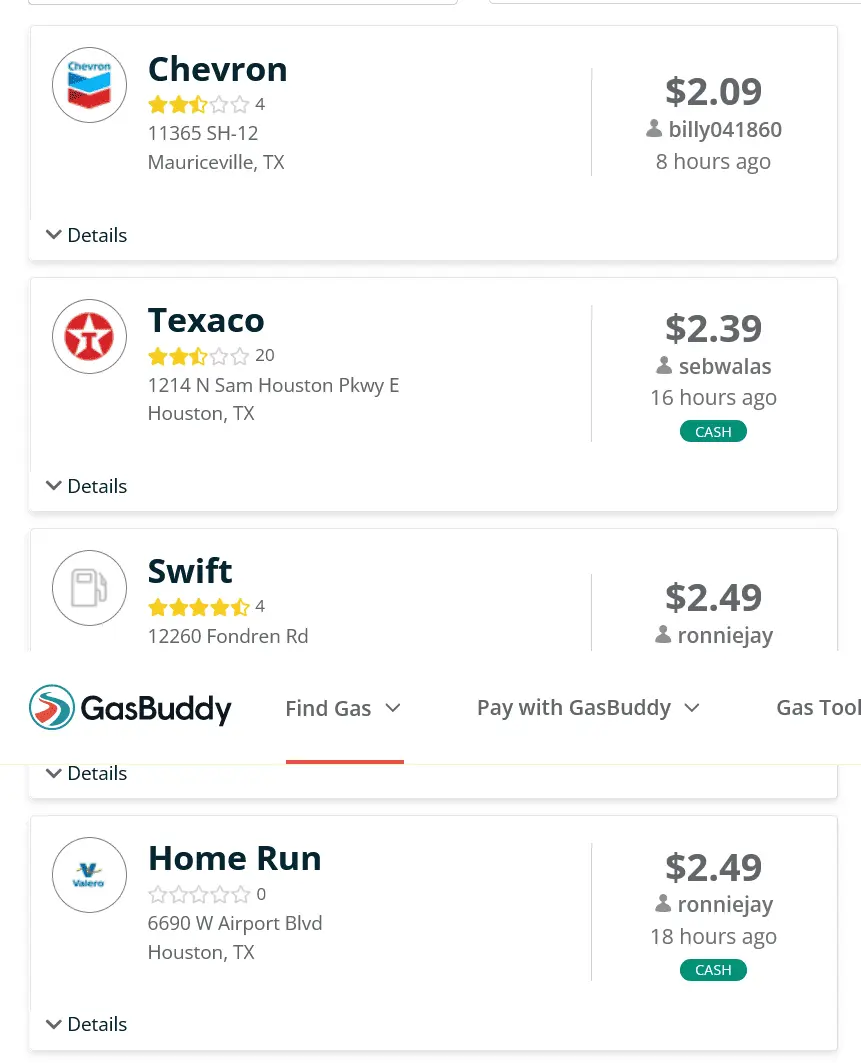Click the Swift station name heading

pos(190,571)
